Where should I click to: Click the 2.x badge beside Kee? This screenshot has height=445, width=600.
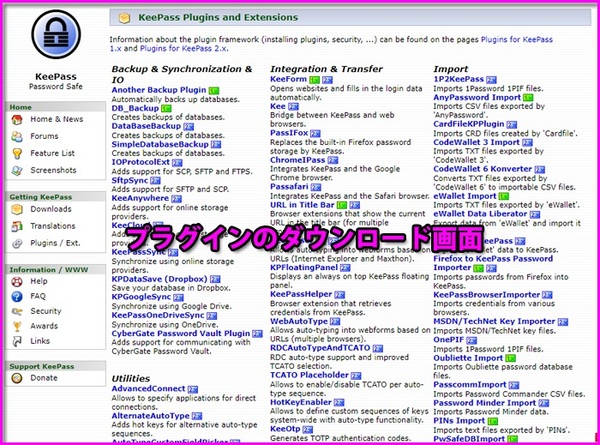pyautogui.click(x=293, y=107)
